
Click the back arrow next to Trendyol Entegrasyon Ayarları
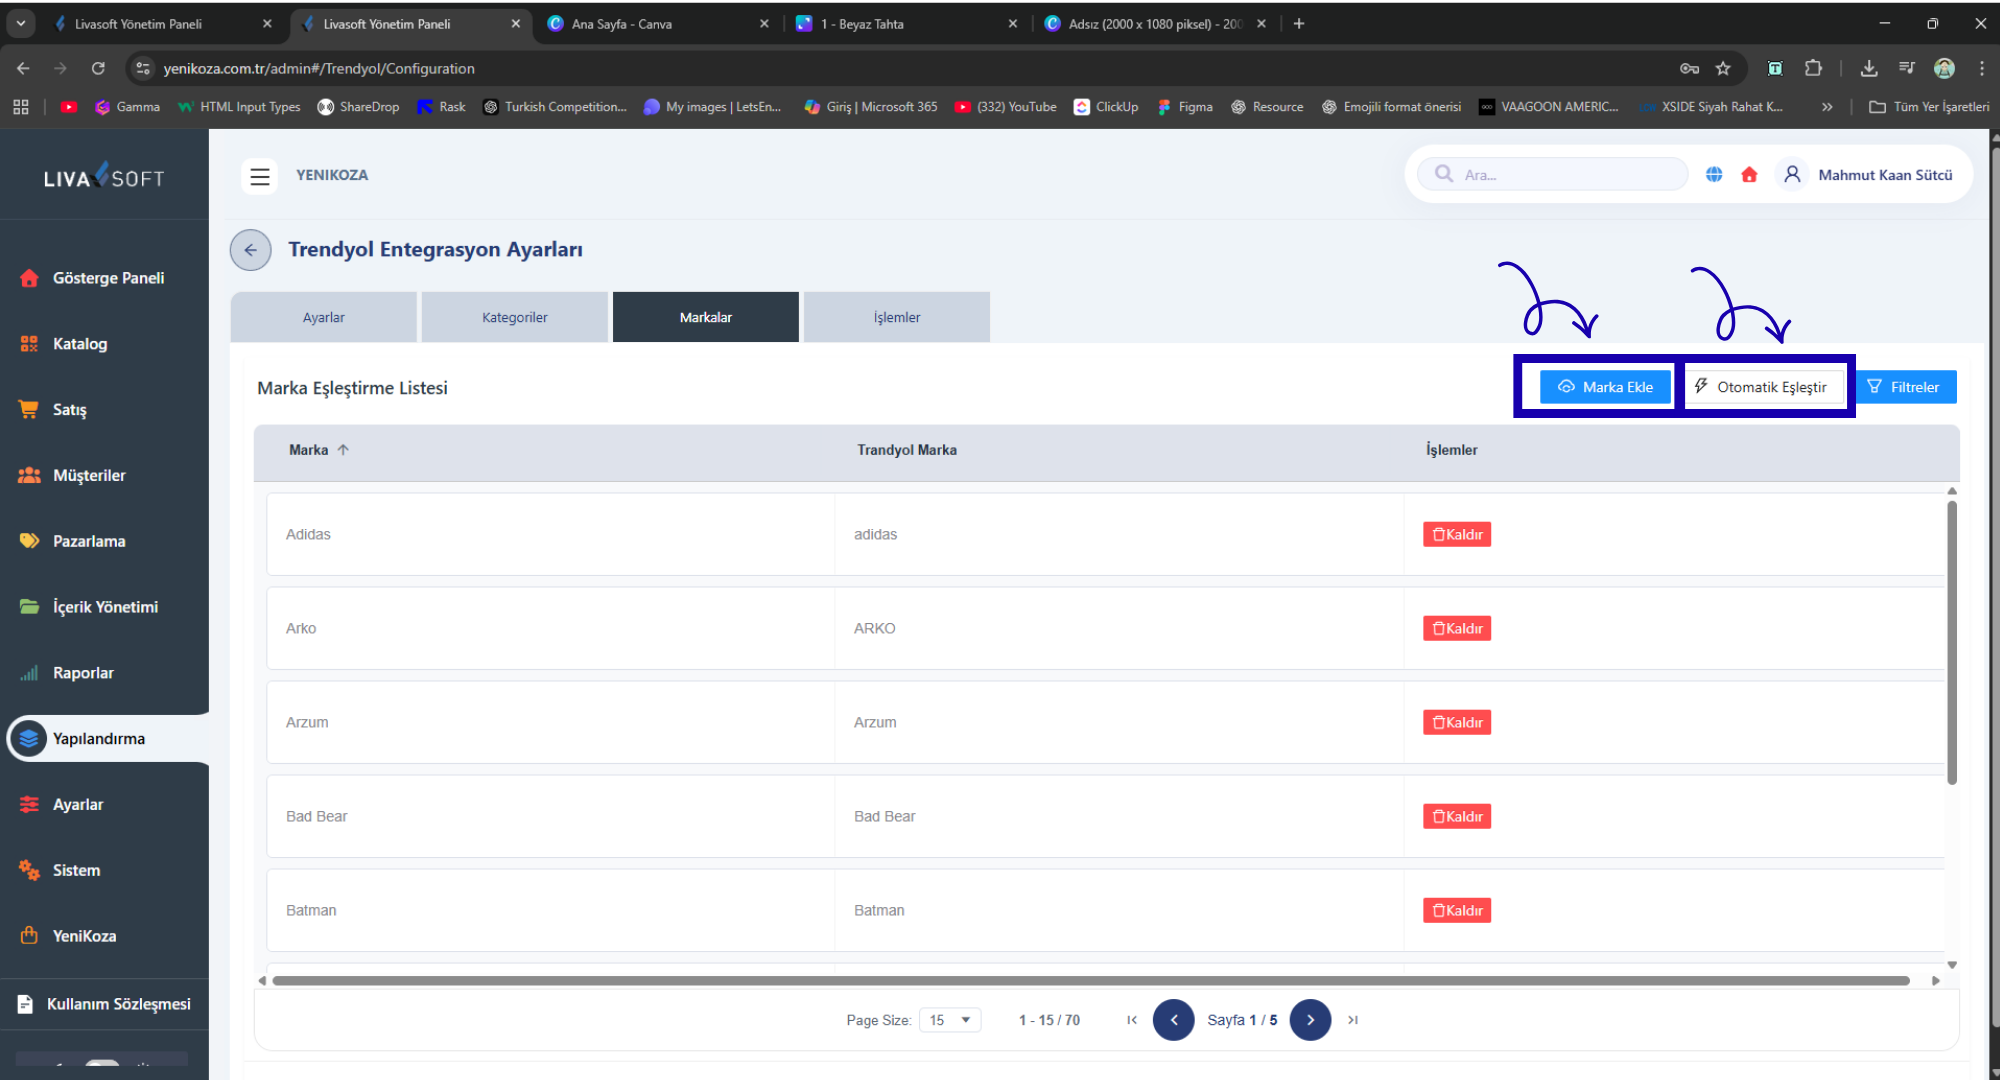251,250
